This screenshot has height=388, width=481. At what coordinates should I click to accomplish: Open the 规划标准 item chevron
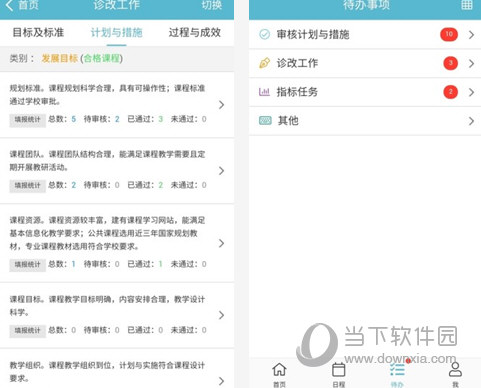pyautogui.click(x=221, y=105)
